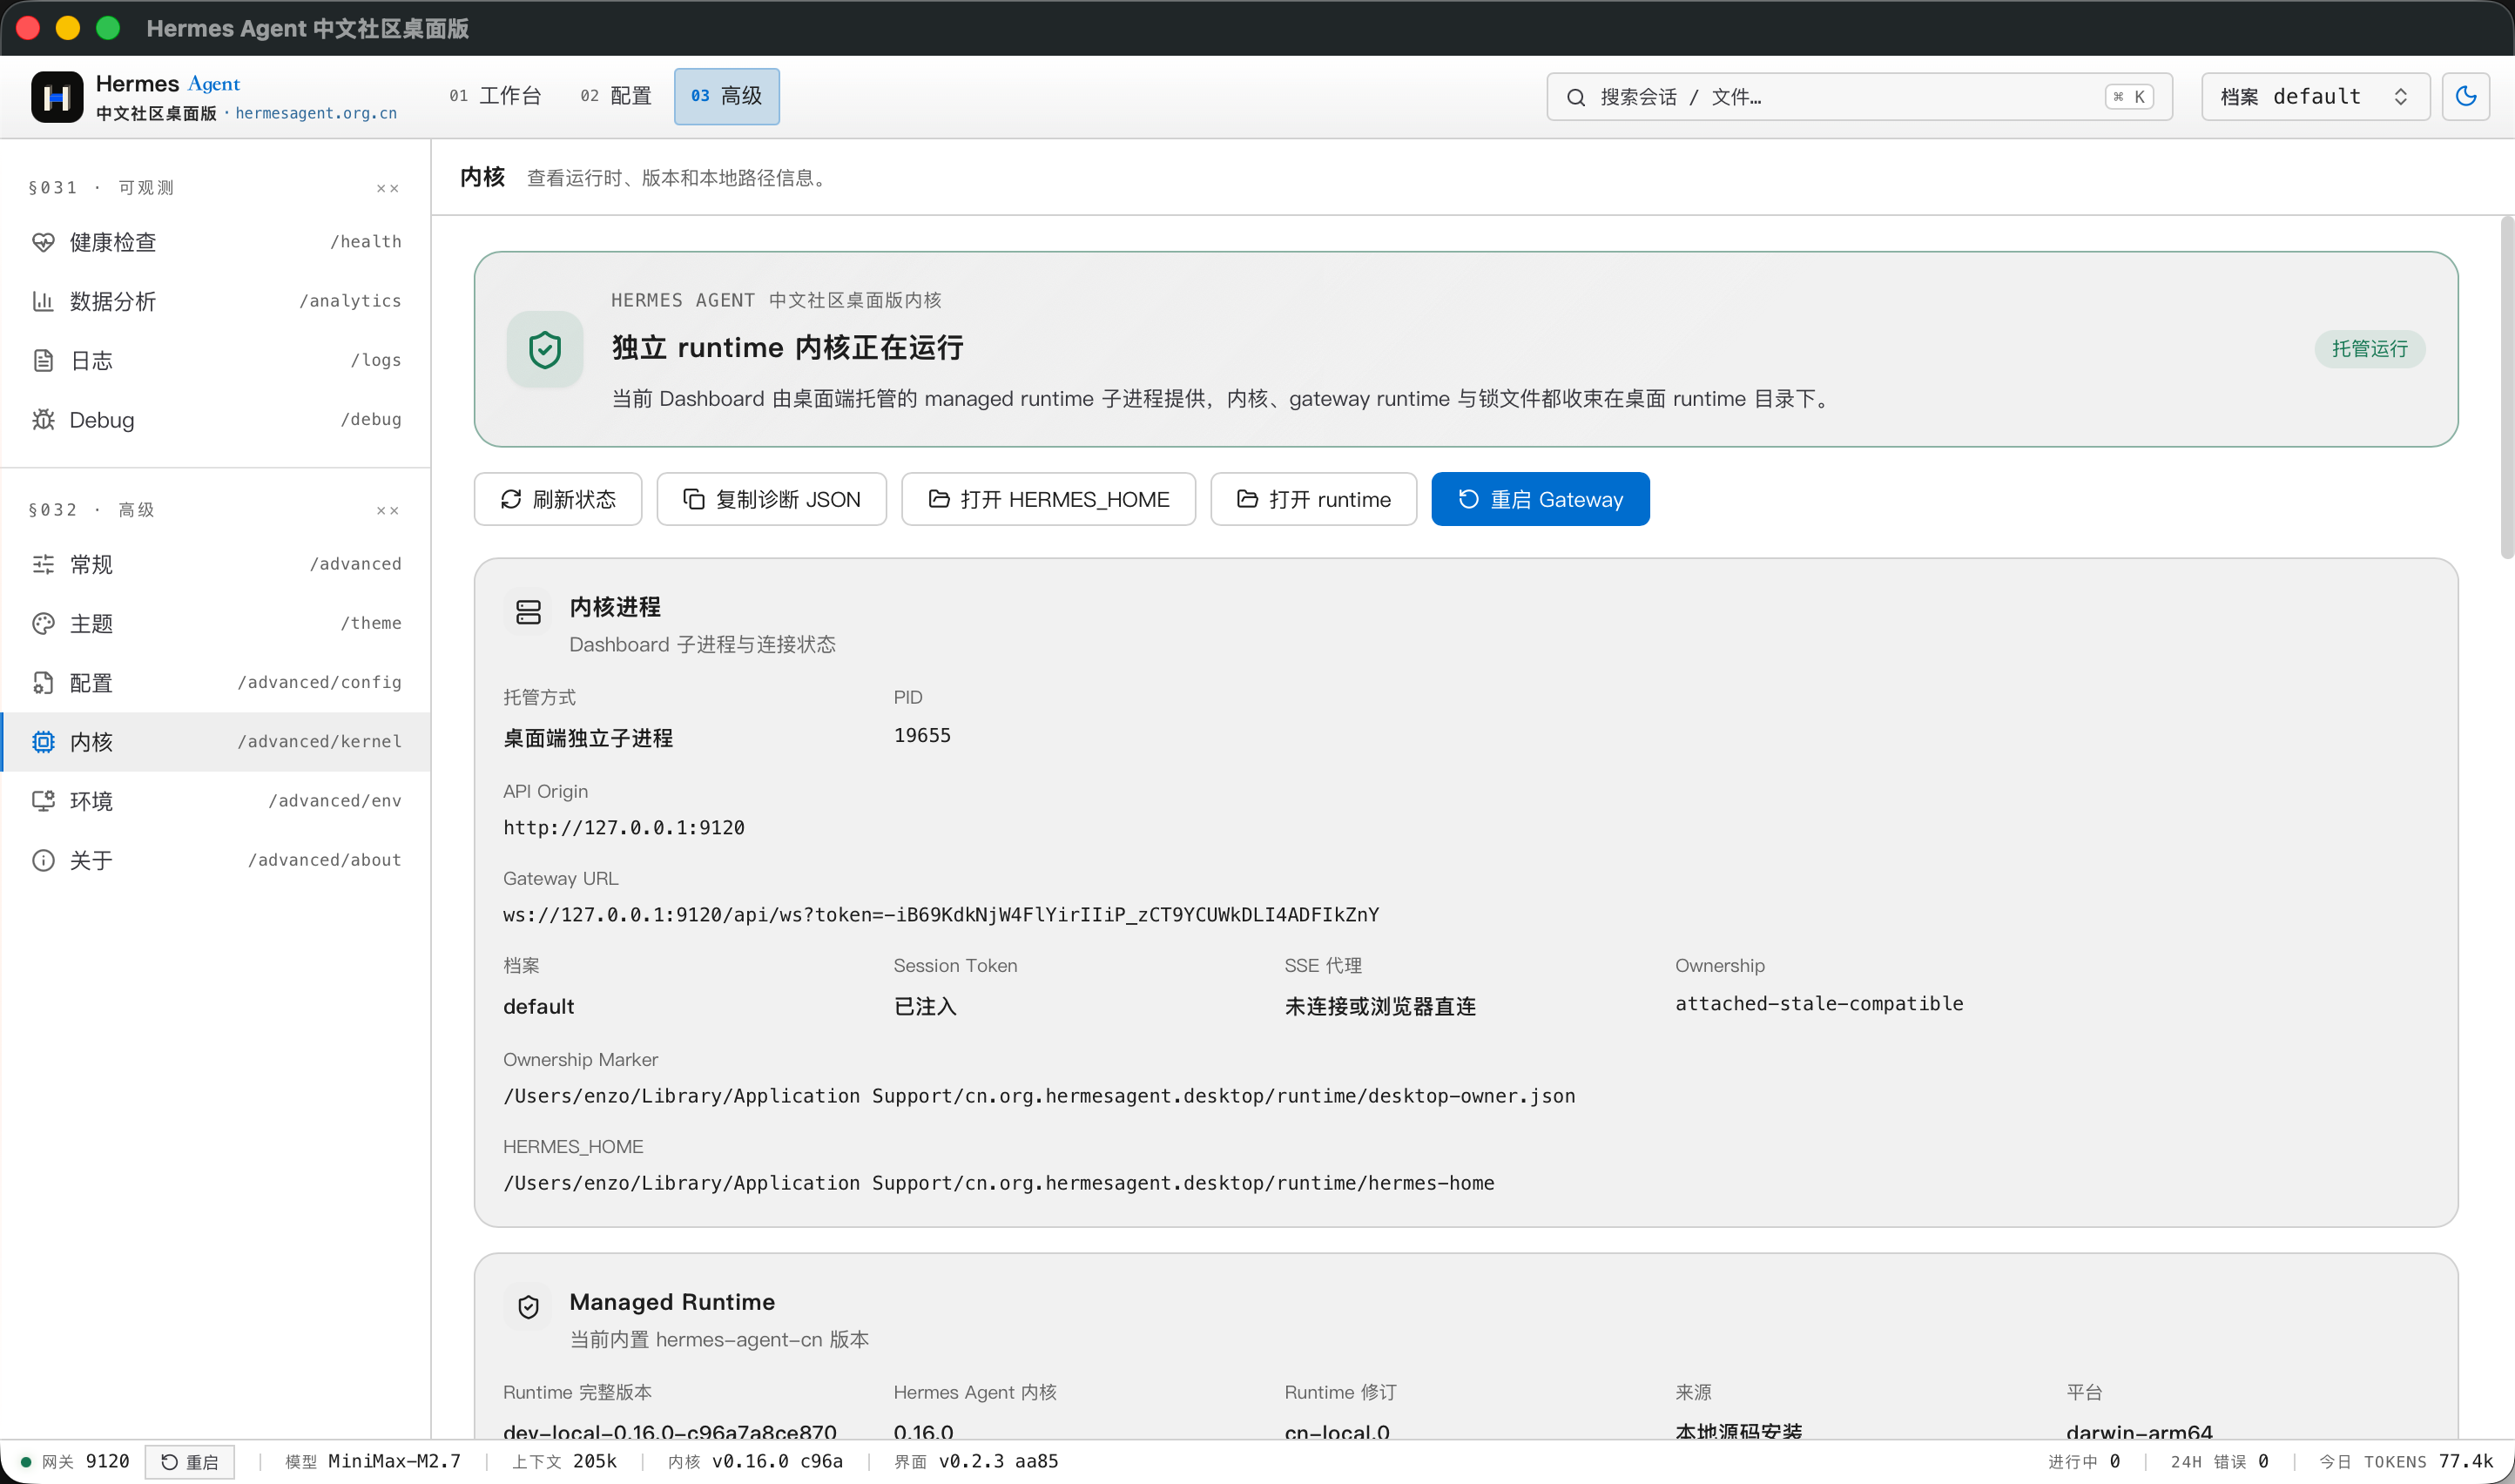Screen dimensions: 2515x1484
Task: Click the copy icon on 复制诊断 JSON
Action: tap(693, 499)
